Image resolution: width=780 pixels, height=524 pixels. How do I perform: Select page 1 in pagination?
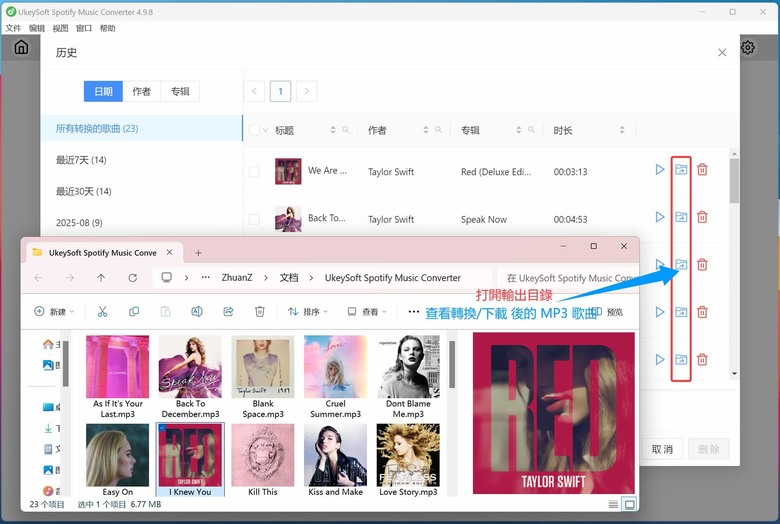pos(281,91)
